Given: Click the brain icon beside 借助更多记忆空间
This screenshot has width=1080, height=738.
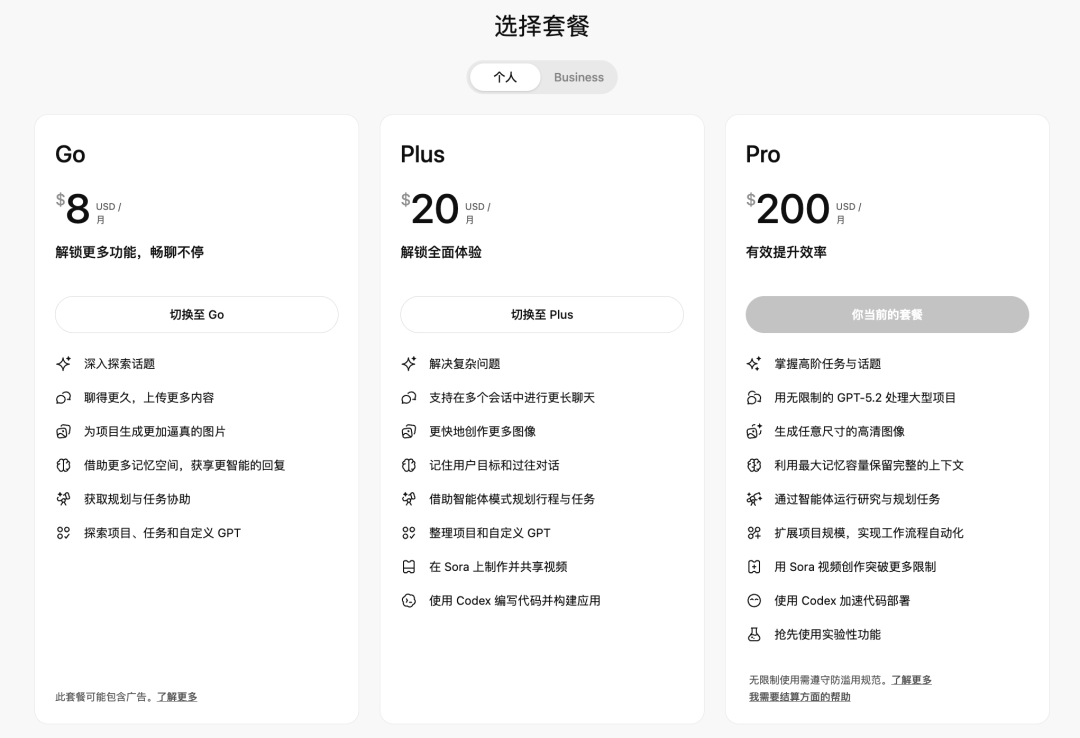Looking at the screenshot, I should [63, 465].
